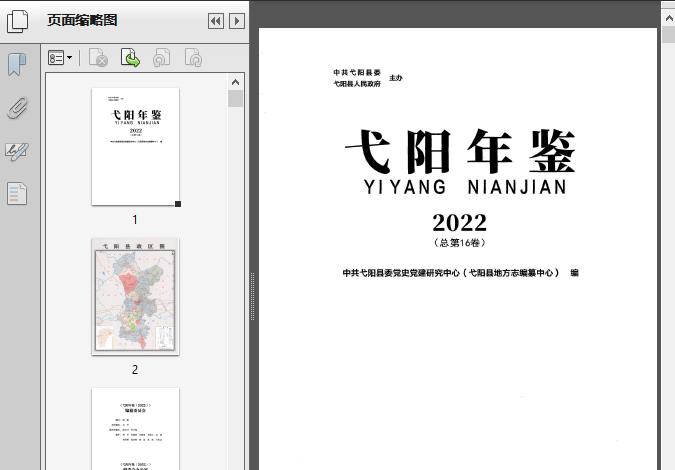Open the document content panel icon
This screenshot has height=470, width=675.
[x=17, y=193]
